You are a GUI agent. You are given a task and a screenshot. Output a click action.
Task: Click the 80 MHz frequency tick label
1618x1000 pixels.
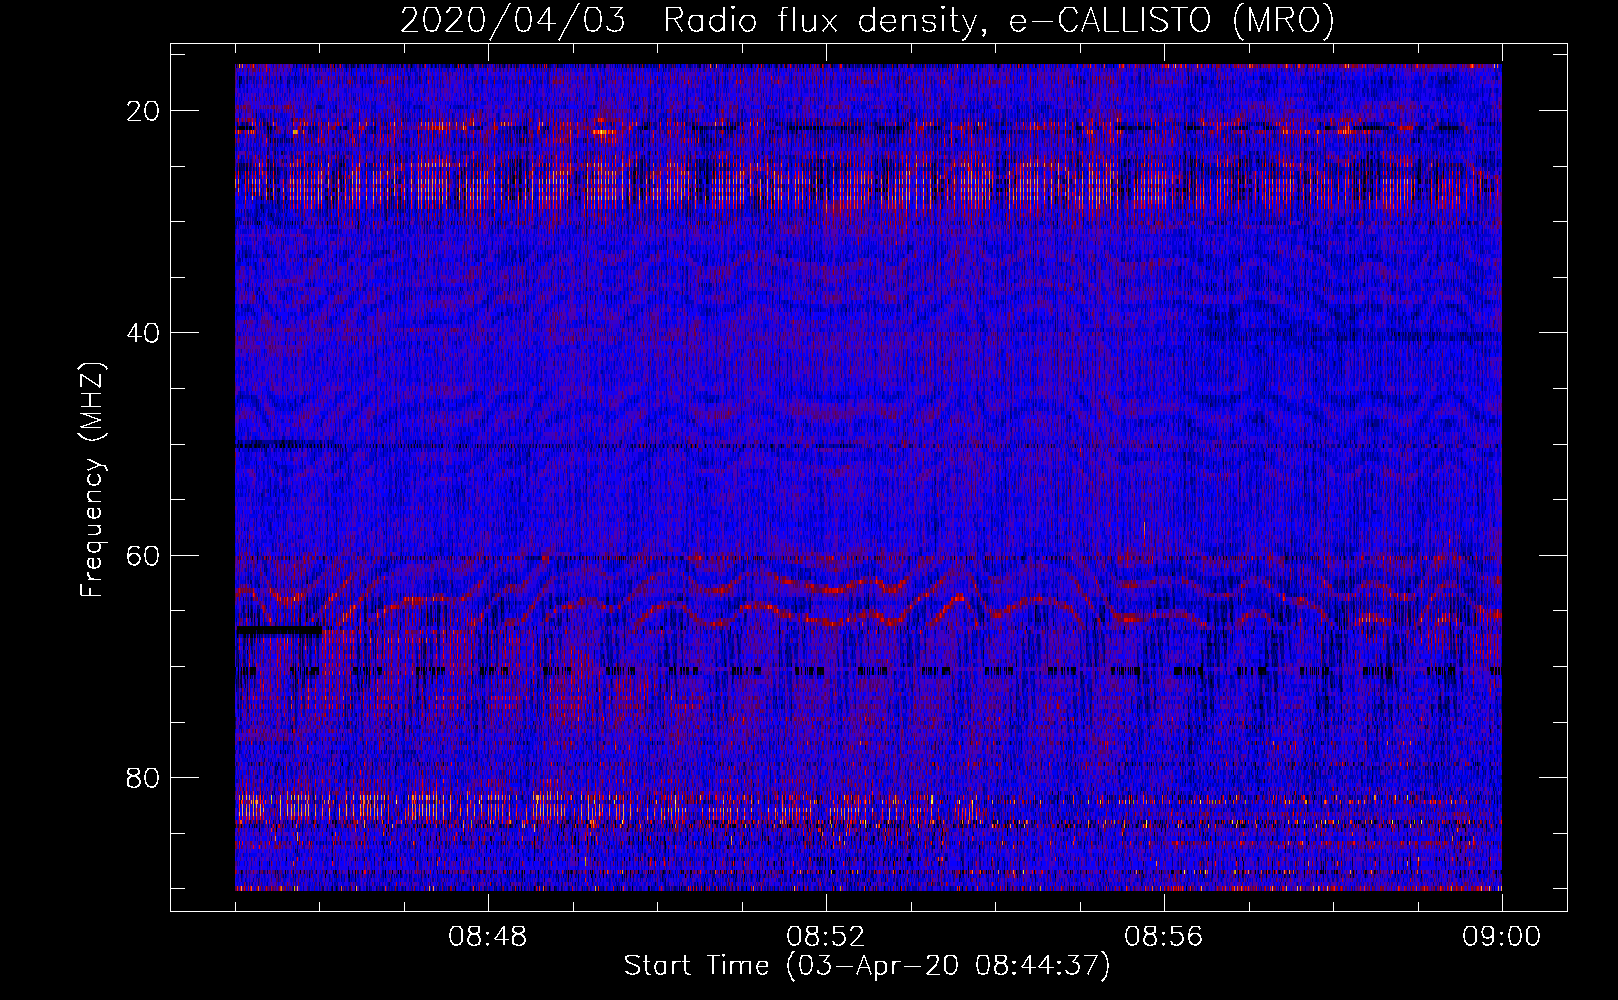tap(144, 778)
